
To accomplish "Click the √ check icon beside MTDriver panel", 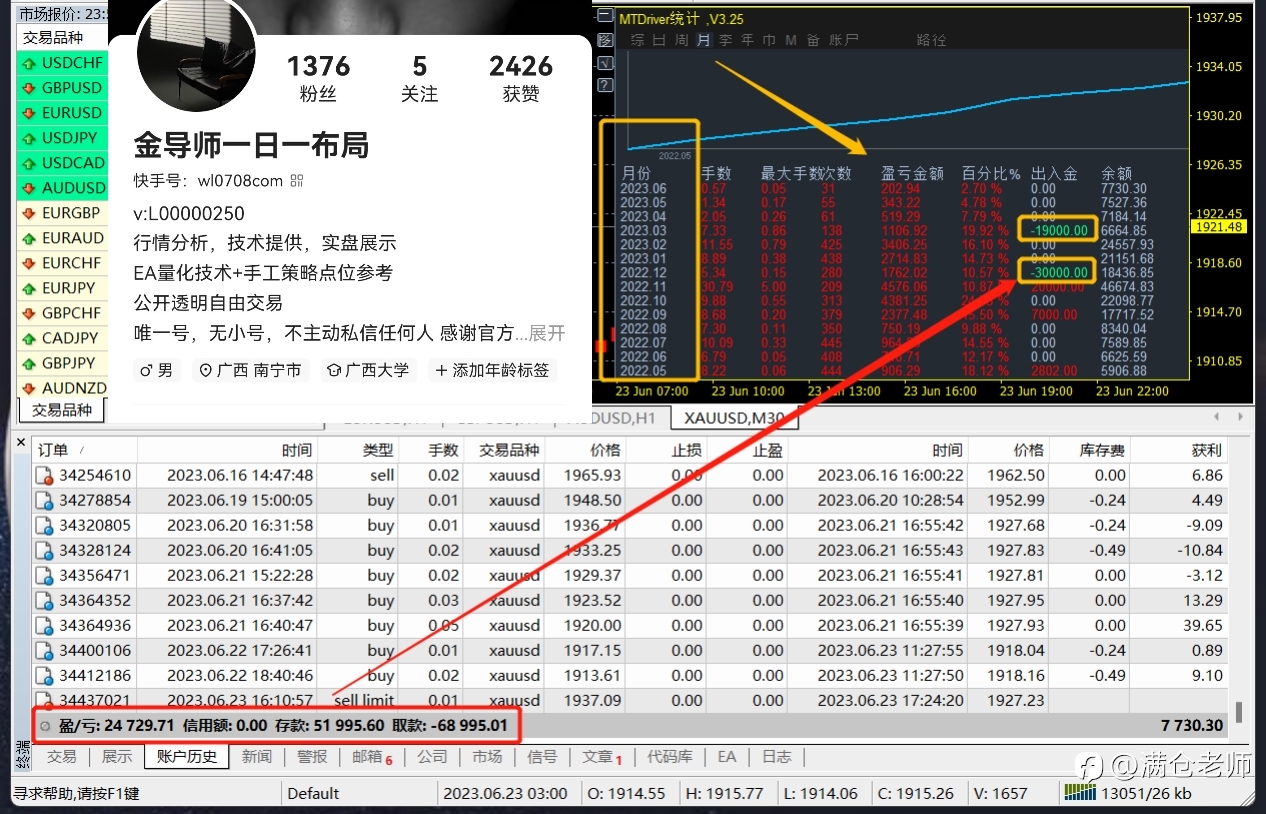I will coord(605,63).
